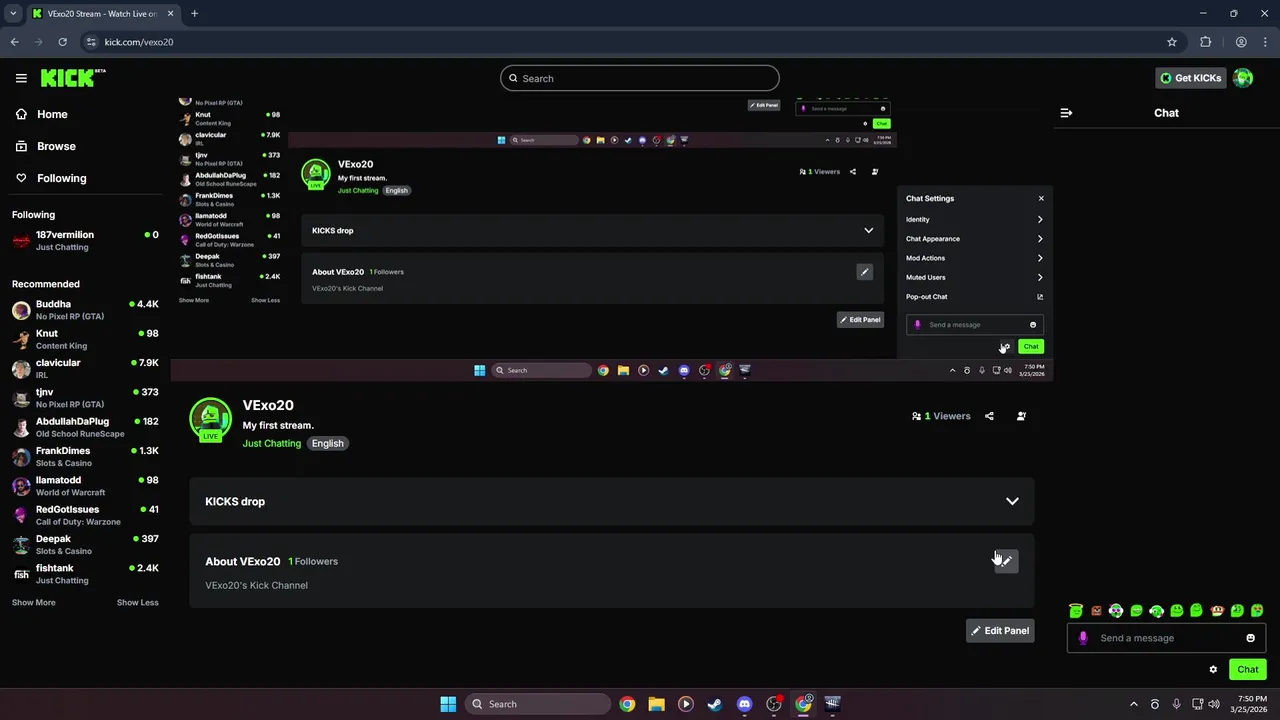The width and height of the screenshot is (1280, 720).
Task: Open Windows Start menu
Action: pos(448,704)
